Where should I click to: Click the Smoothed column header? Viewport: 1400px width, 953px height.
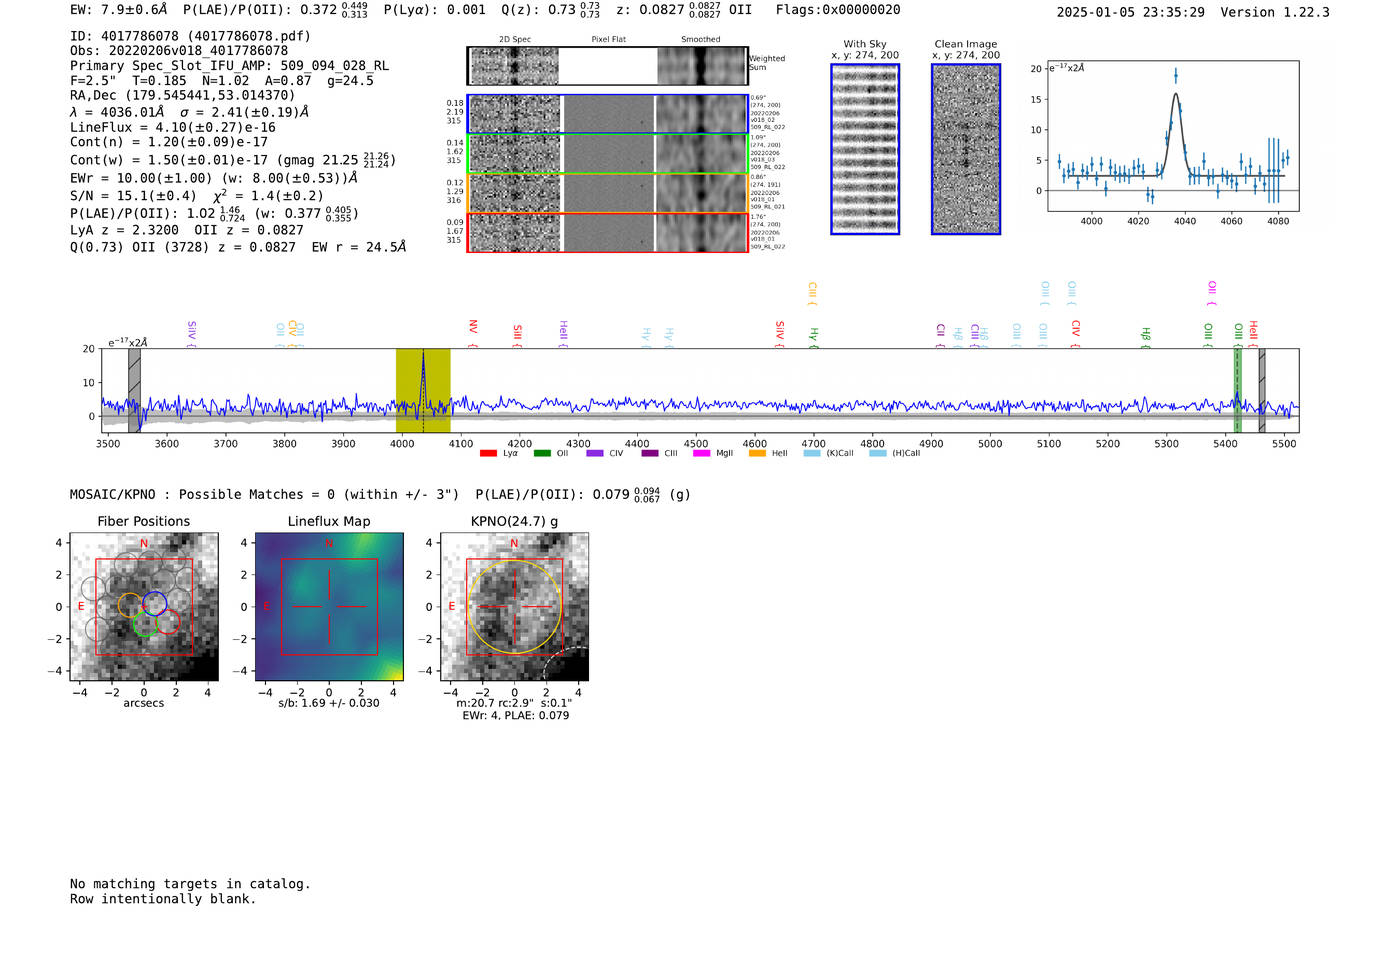click(x=701, y=40)
